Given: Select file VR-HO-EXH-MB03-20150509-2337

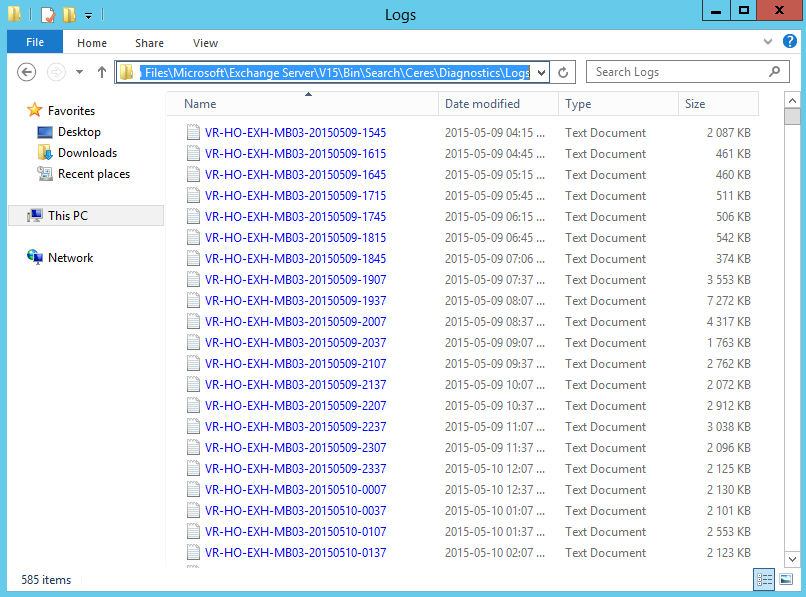Looking at the screenshot, I should (296, 469).
